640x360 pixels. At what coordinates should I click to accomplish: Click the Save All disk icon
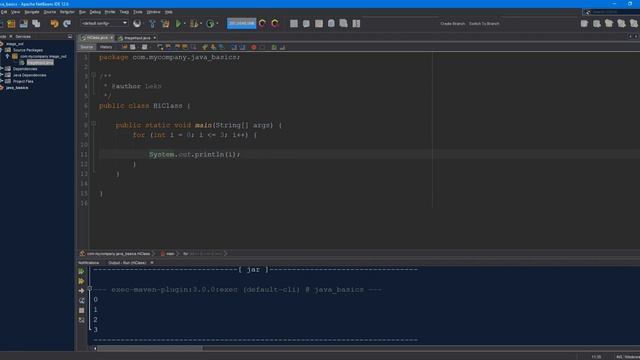(24, 24)
